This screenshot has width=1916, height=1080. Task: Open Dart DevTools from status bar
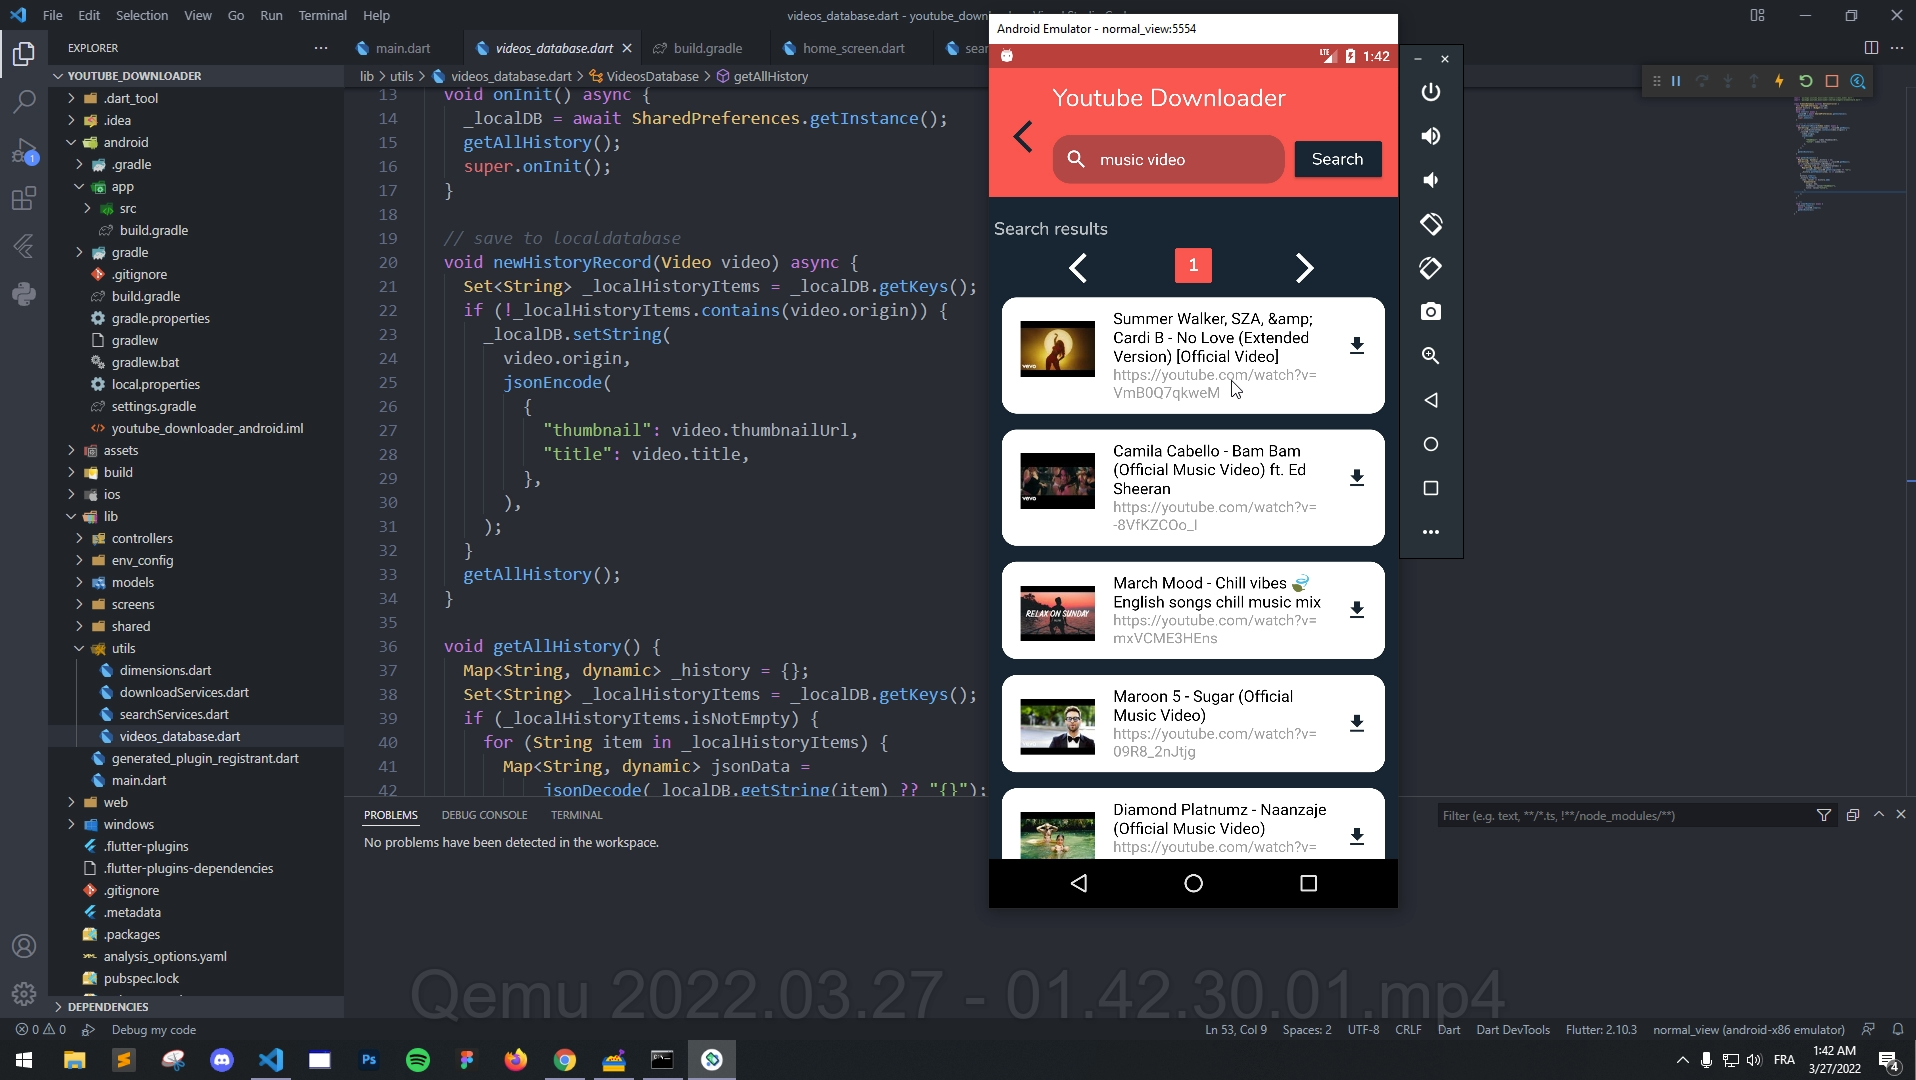(x=1513, y=1029)
